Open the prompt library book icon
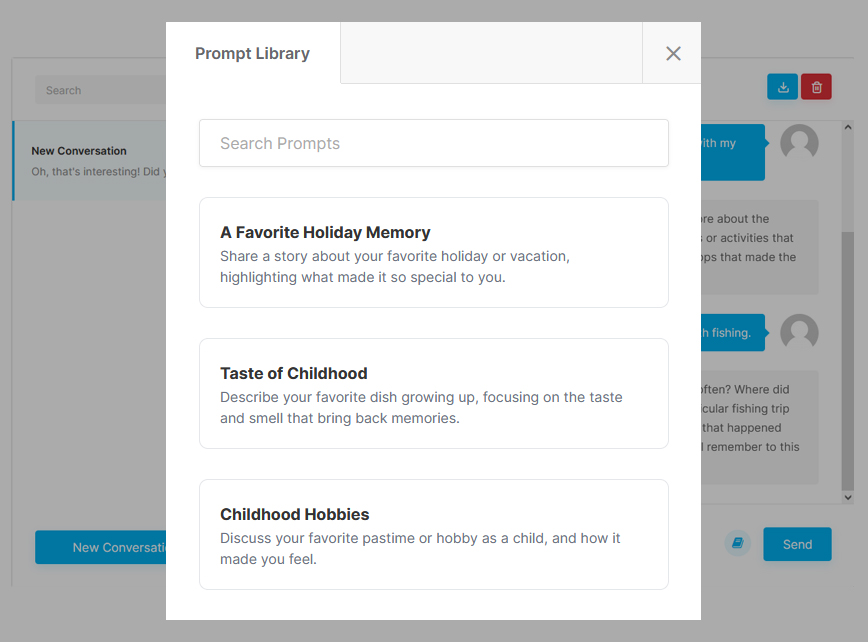 [737, 544]
